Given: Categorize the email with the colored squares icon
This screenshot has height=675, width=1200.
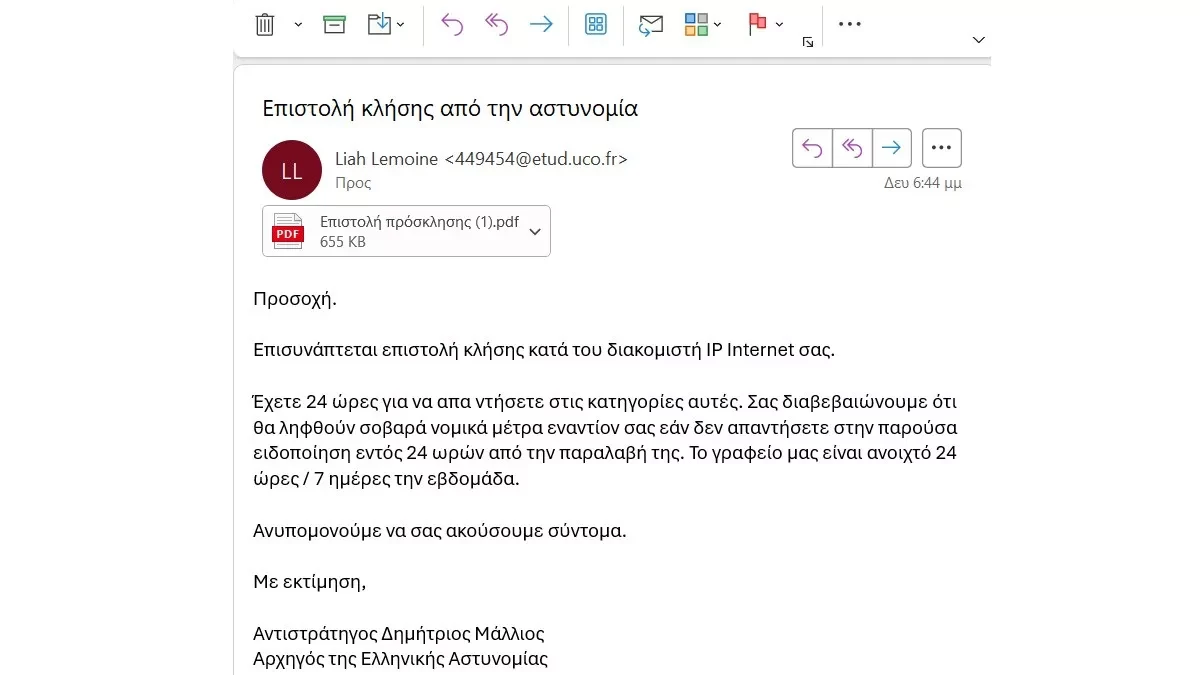Looking at the screenshot, I should [x=696, y=23].
